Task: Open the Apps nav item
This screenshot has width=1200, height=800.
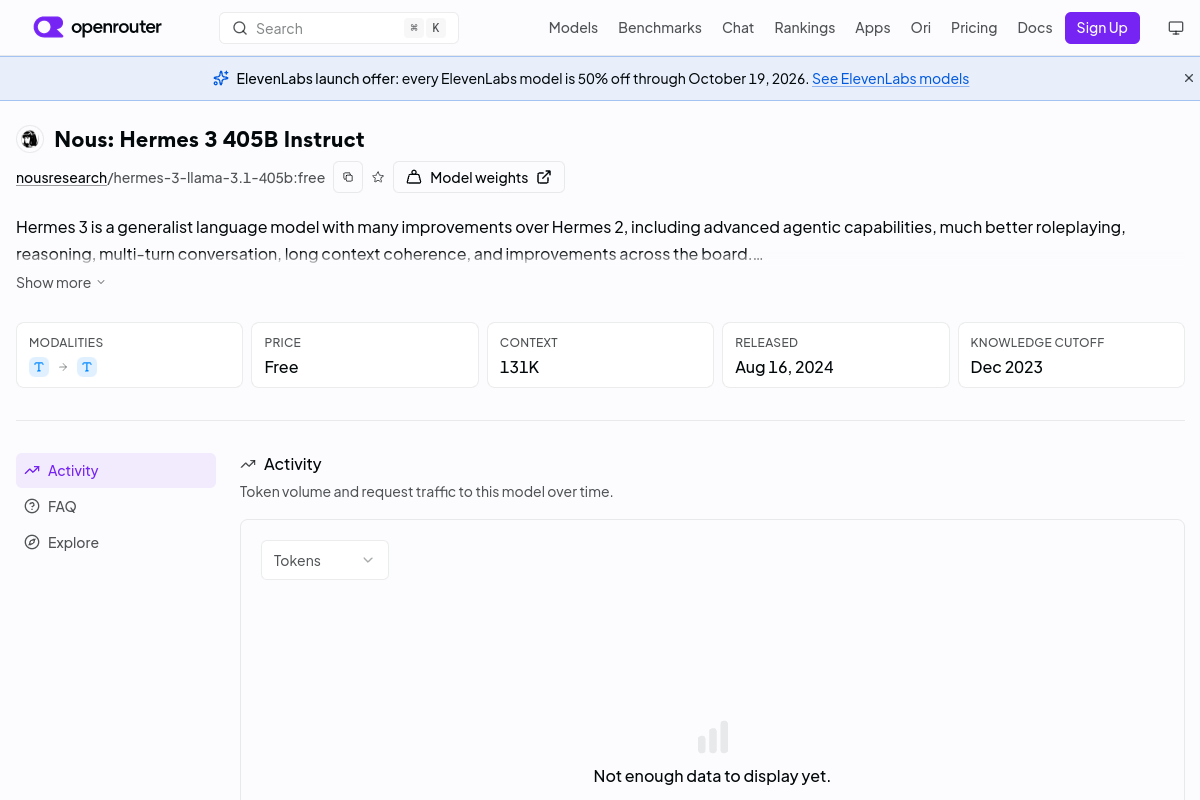Action: pyautogui.click(x=872, y=28)
